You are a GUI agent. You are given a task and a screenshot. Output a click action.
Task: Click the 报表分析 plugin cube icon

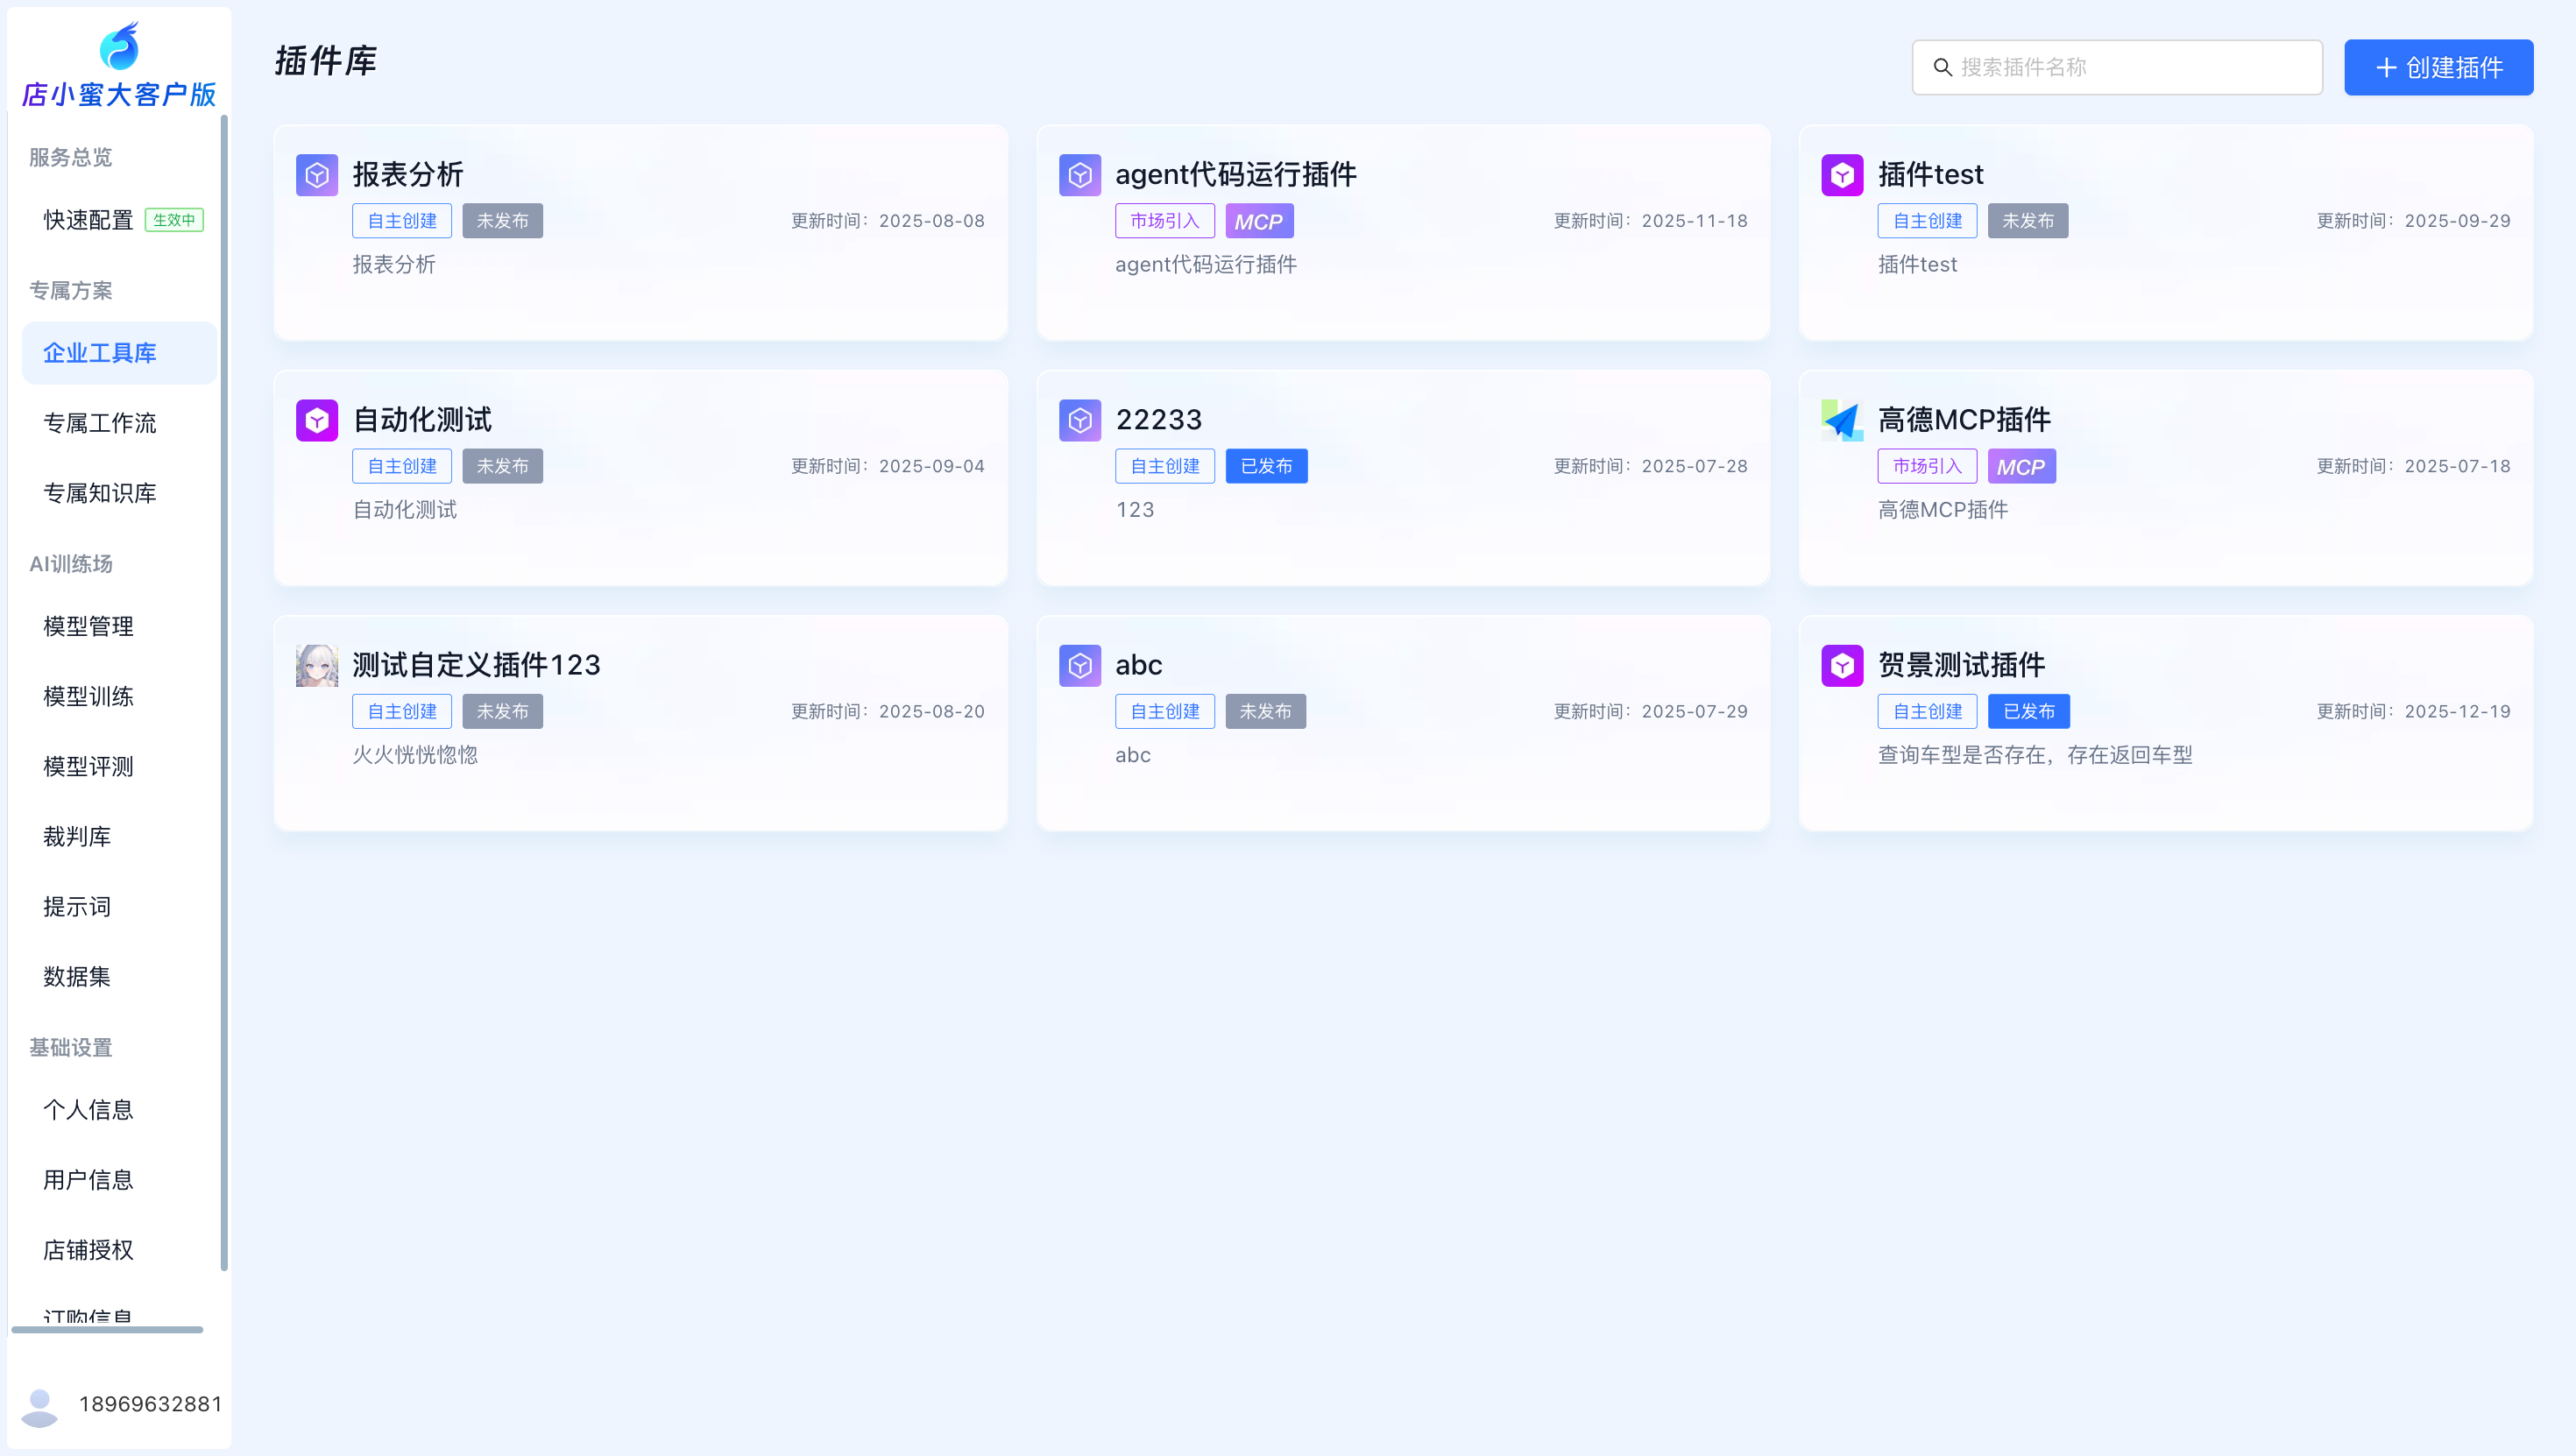click(x=317, y=175)
